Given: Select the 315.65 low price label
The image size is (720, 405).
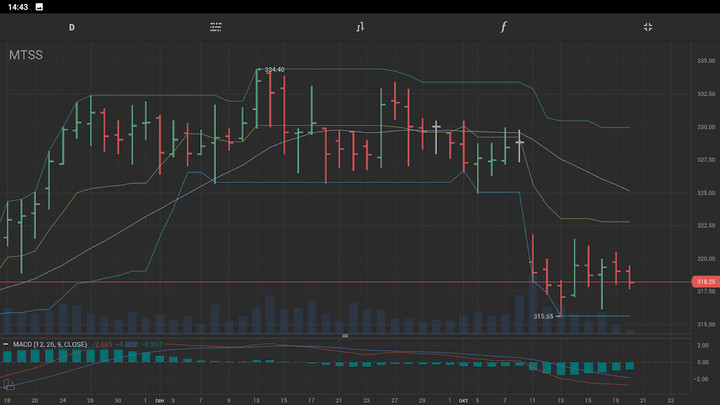Looking at the screenshot, I should point(543,316).
